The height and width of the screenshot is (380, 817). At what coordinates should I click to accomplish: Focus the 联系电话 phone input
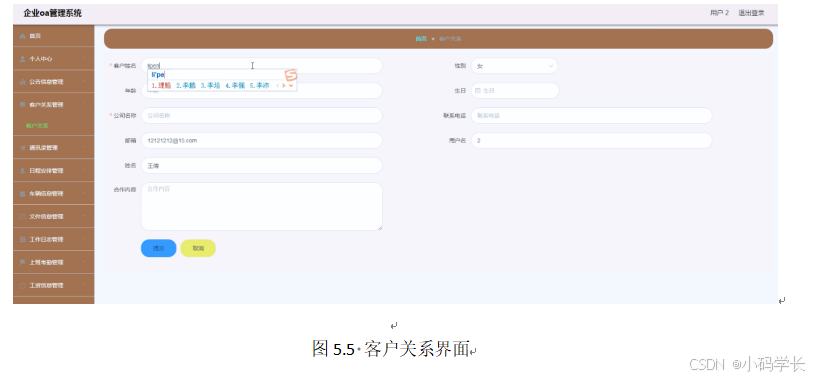591,116
